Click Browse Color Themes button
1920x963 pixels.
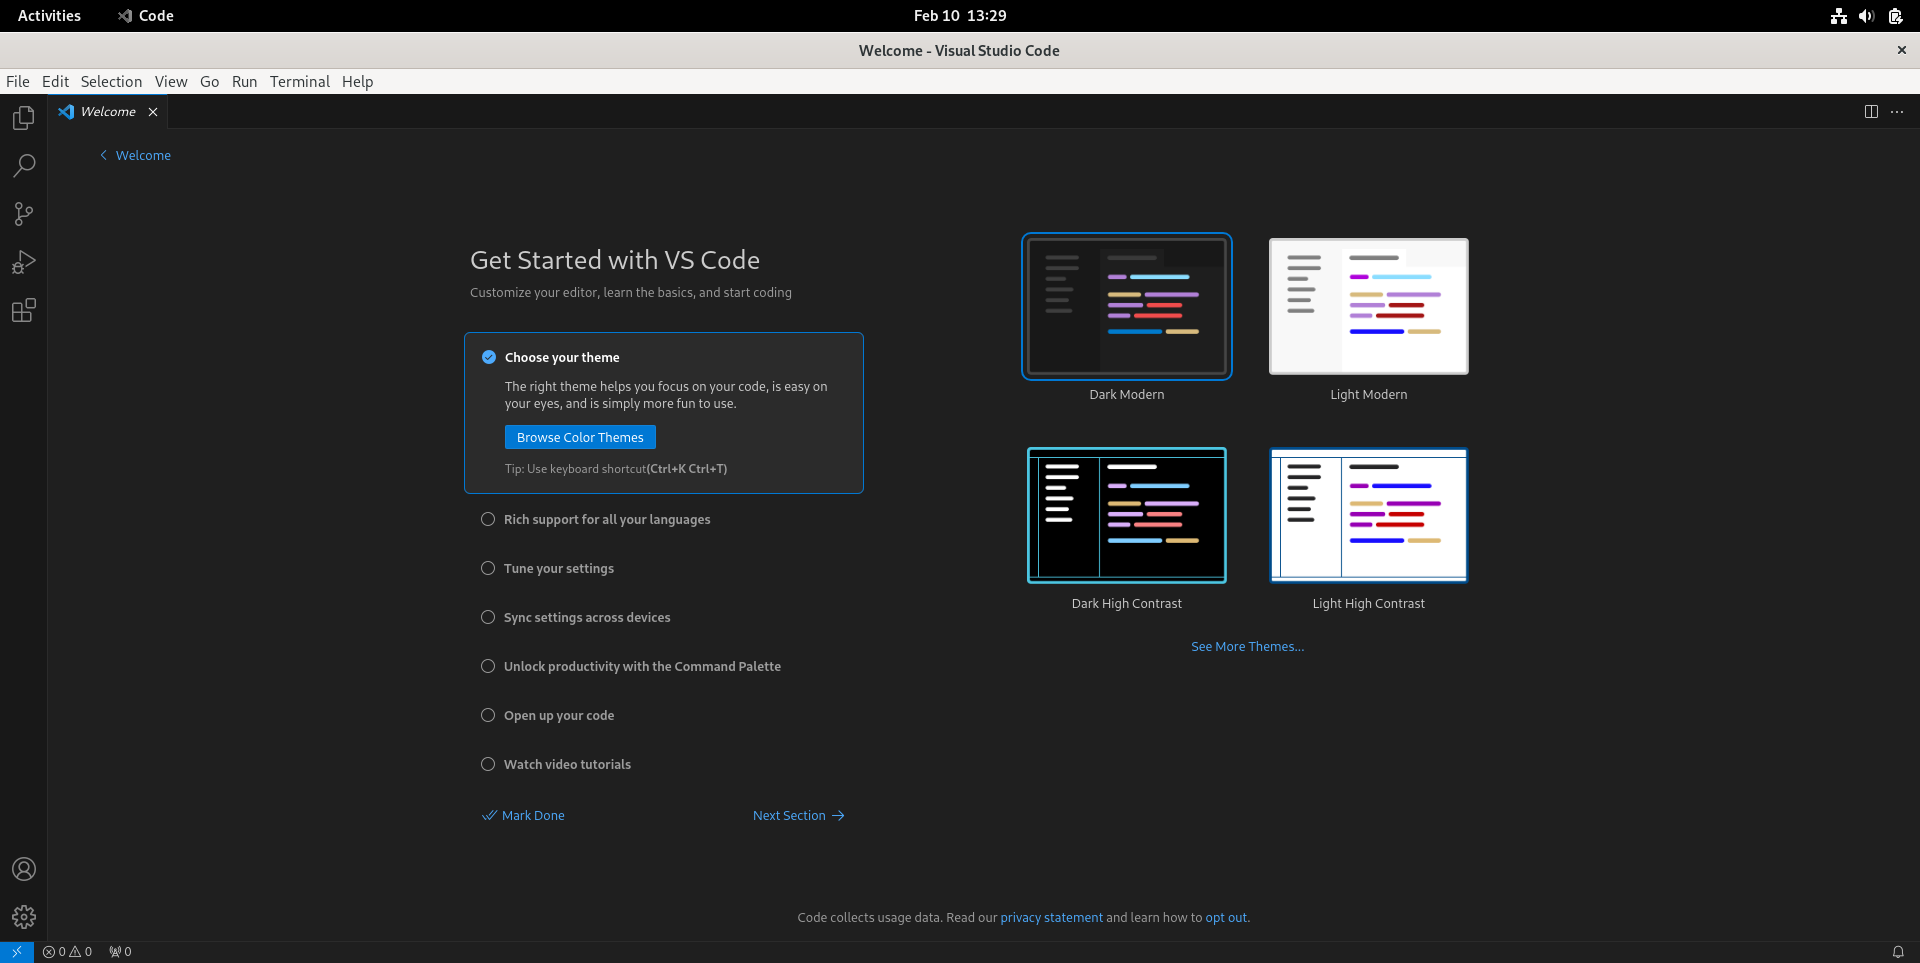coord(580,437)
